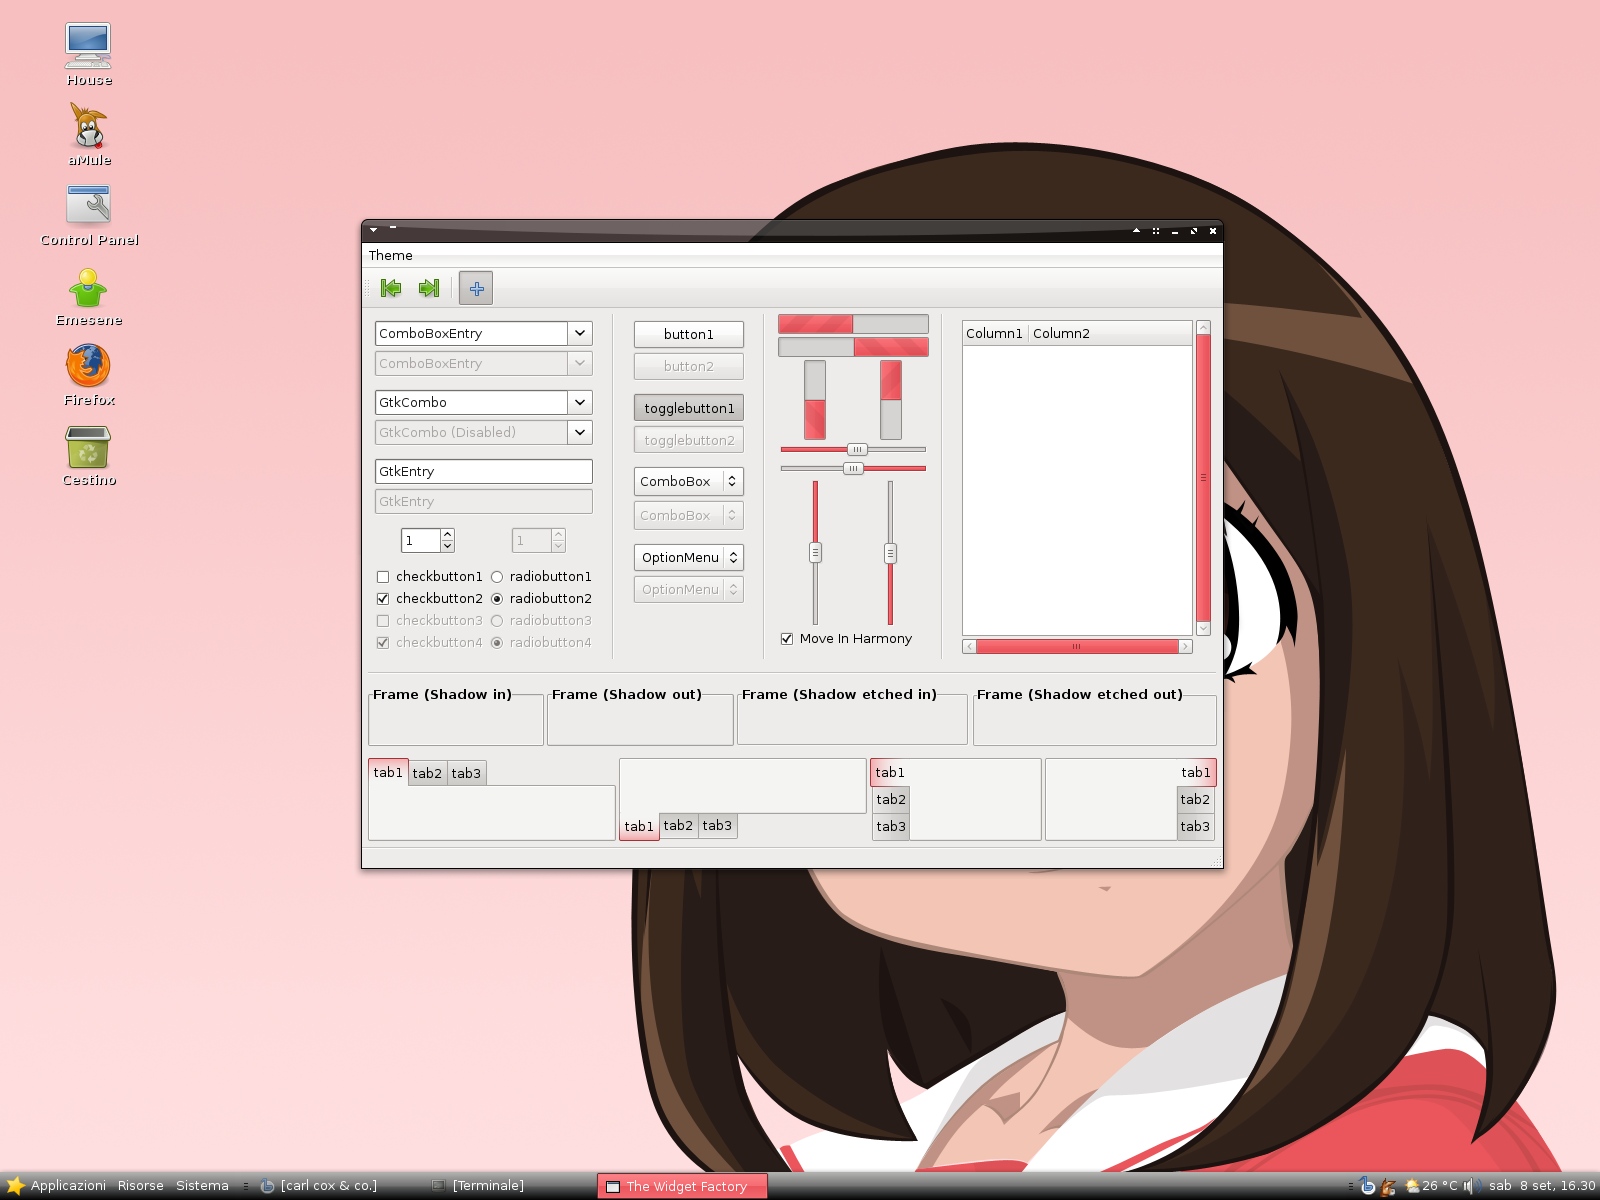Click the star icon beside Applicazioni
This screenshot has width=1600, height=1200.
(x=15, y=1186)
